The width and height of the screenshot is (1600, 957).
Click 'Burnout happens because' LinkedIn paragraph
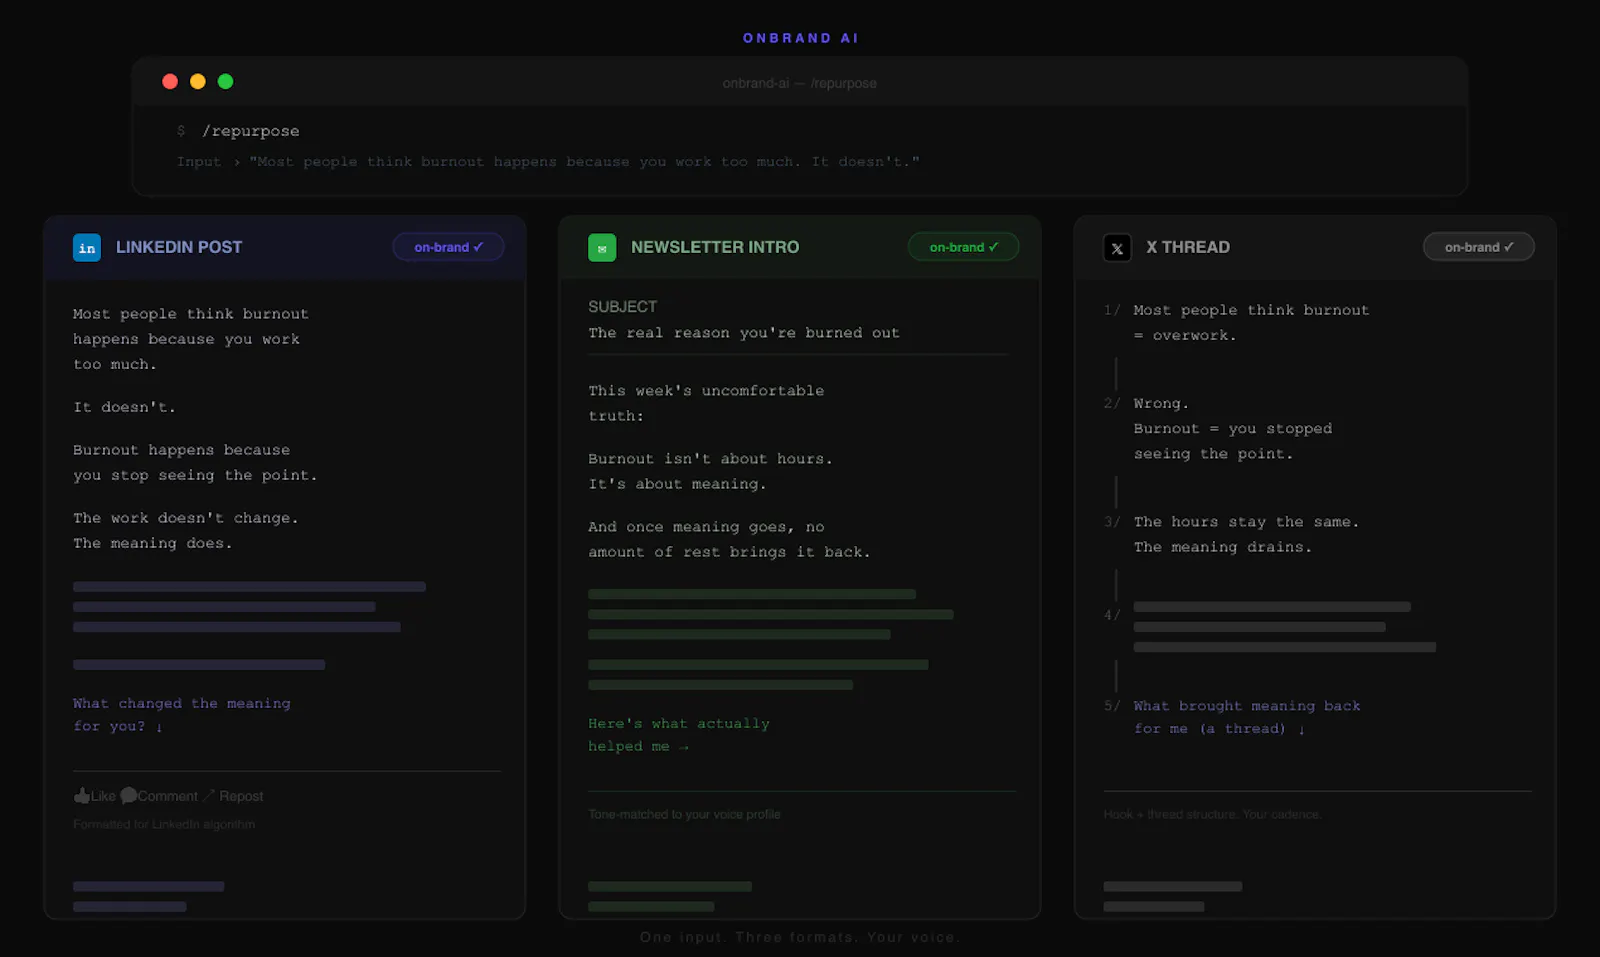[195, 463]
